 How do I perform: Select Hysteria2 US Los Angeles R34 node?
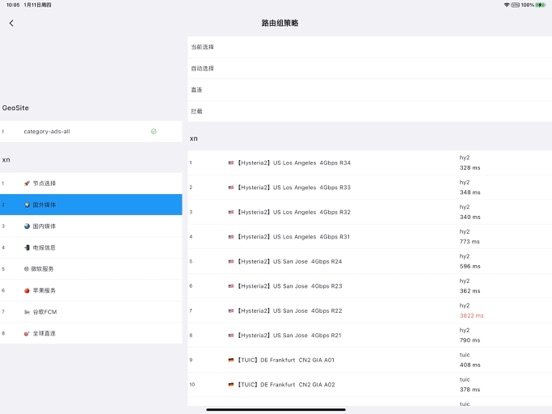pyautogui.click(x=370, y=163)
